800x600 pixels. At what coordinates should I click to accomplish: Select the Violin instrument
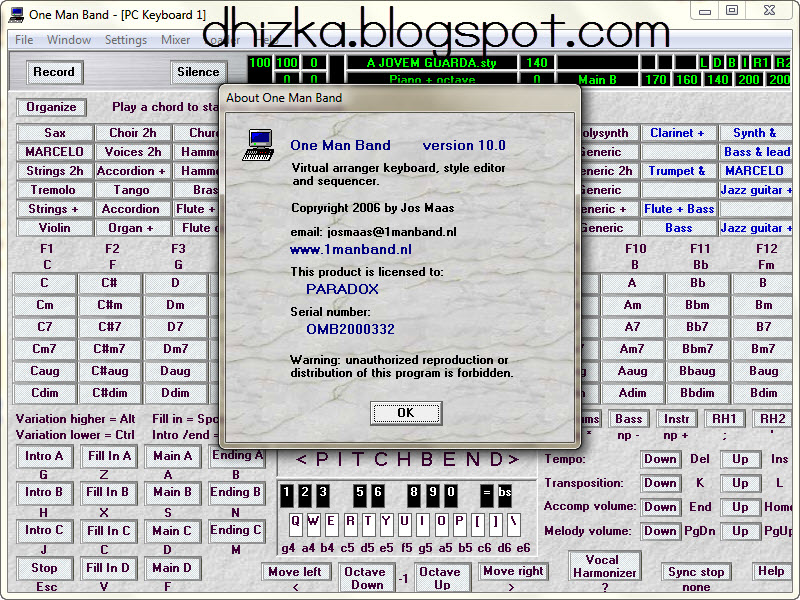pos(55,228)
